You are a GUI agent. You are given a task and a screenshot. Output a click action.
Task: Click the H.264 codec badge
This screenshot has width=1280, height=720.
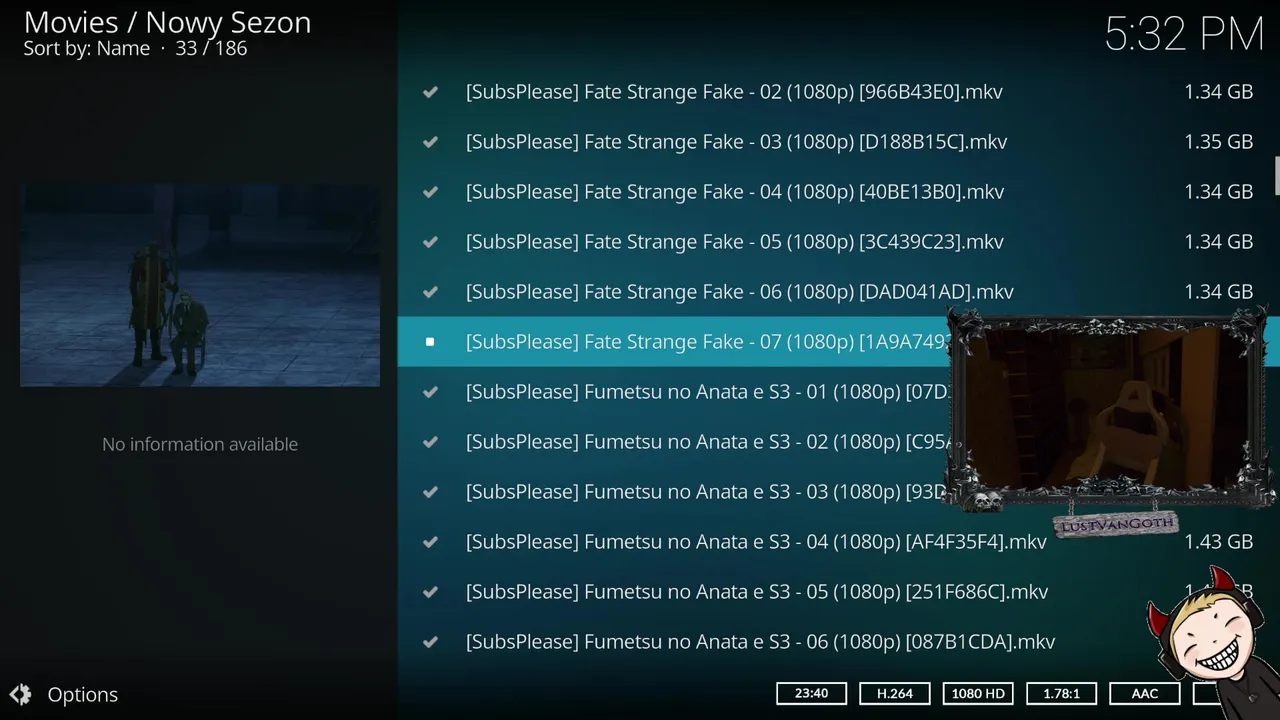tap(894, 693)
